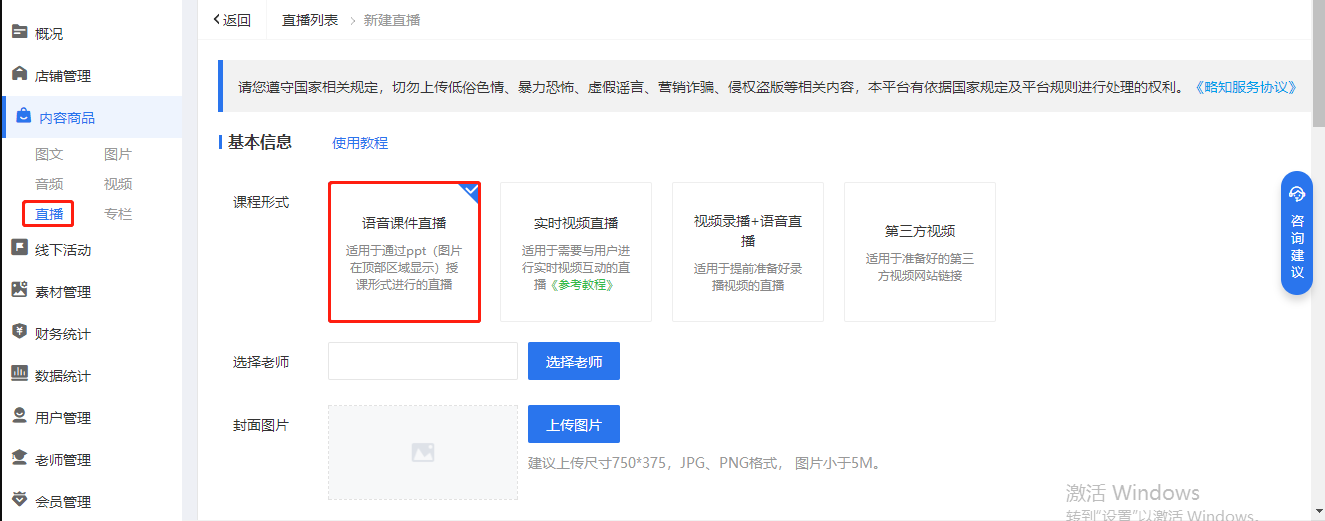Go to 图文 submenu
Image resolution: width=1325 pixels, height=521 pixels.
(x=49, y=154)
